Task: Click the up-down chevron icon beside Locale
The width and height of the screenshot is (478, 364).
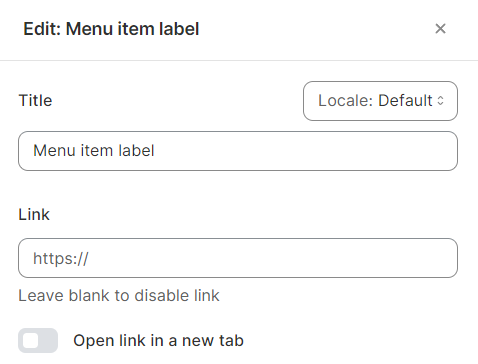Action: (x=440, y=101)
